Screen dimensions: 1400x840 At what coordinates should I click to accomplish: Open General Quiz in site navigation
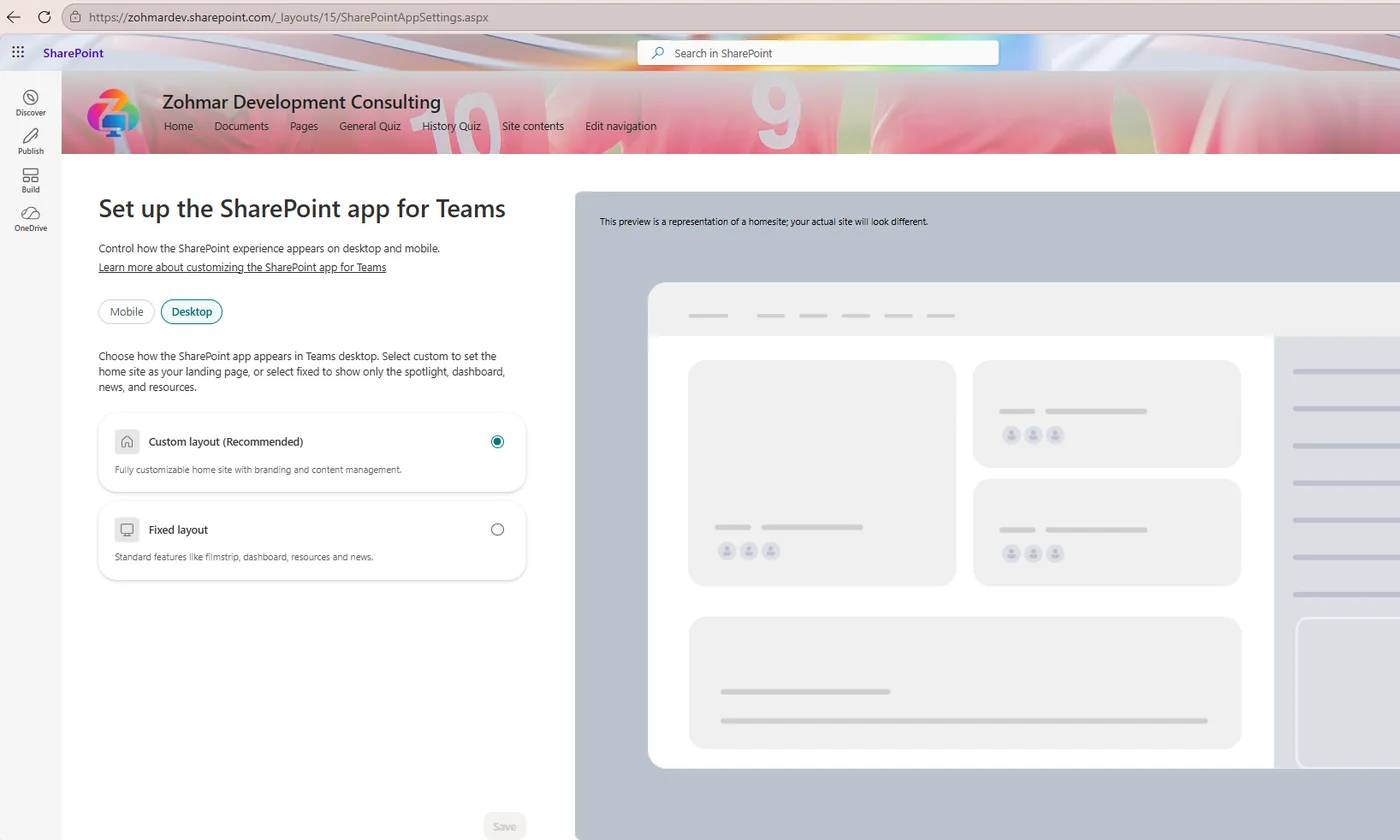370,126
